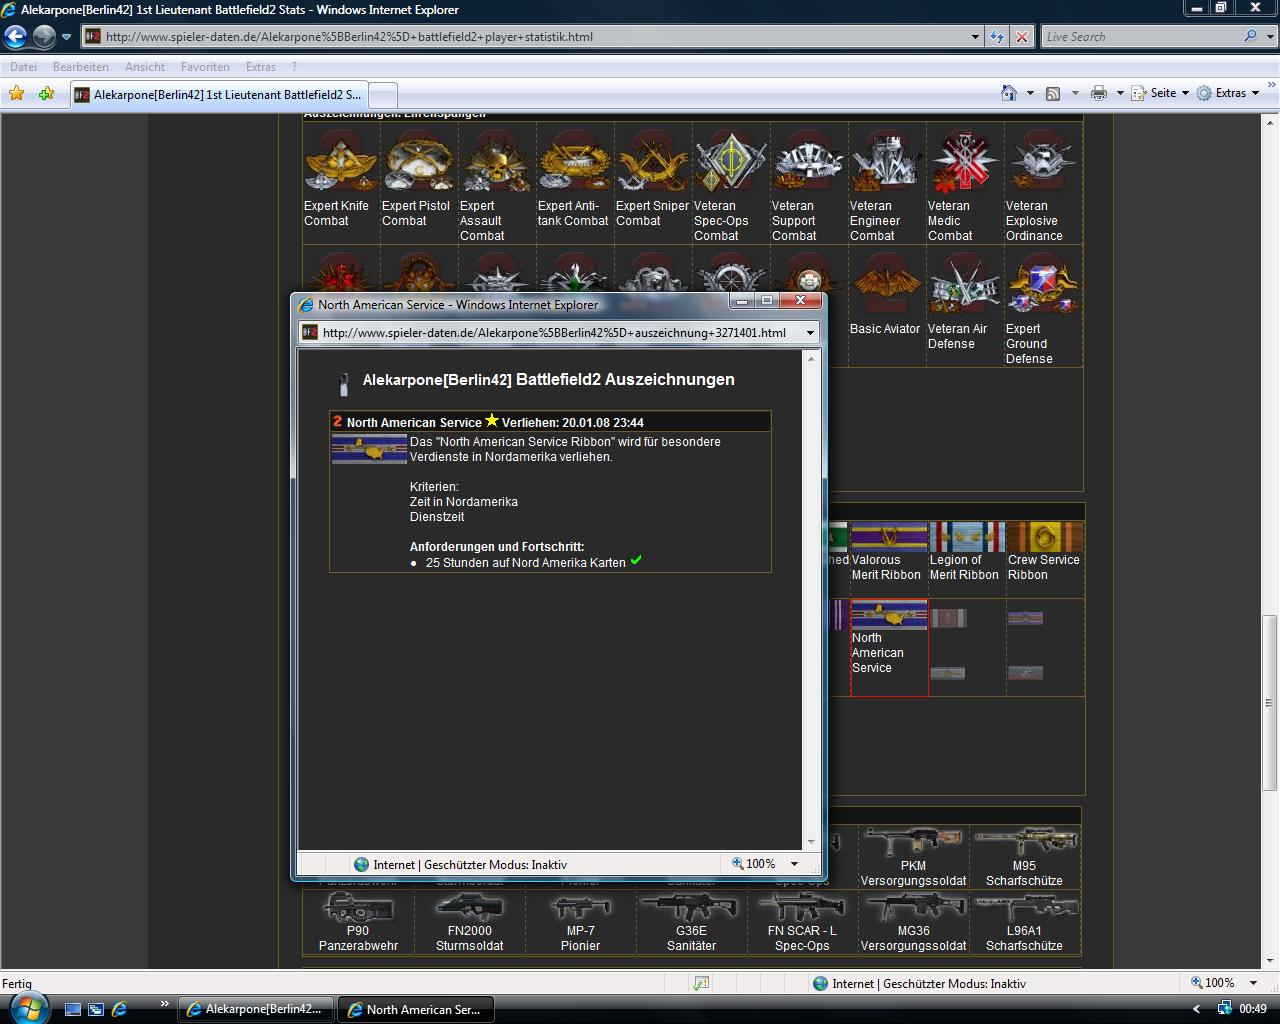Open the FN2000 Sturmsoldat weapon image
This screenshot has height=1024, width=1280.
[469, 908]
